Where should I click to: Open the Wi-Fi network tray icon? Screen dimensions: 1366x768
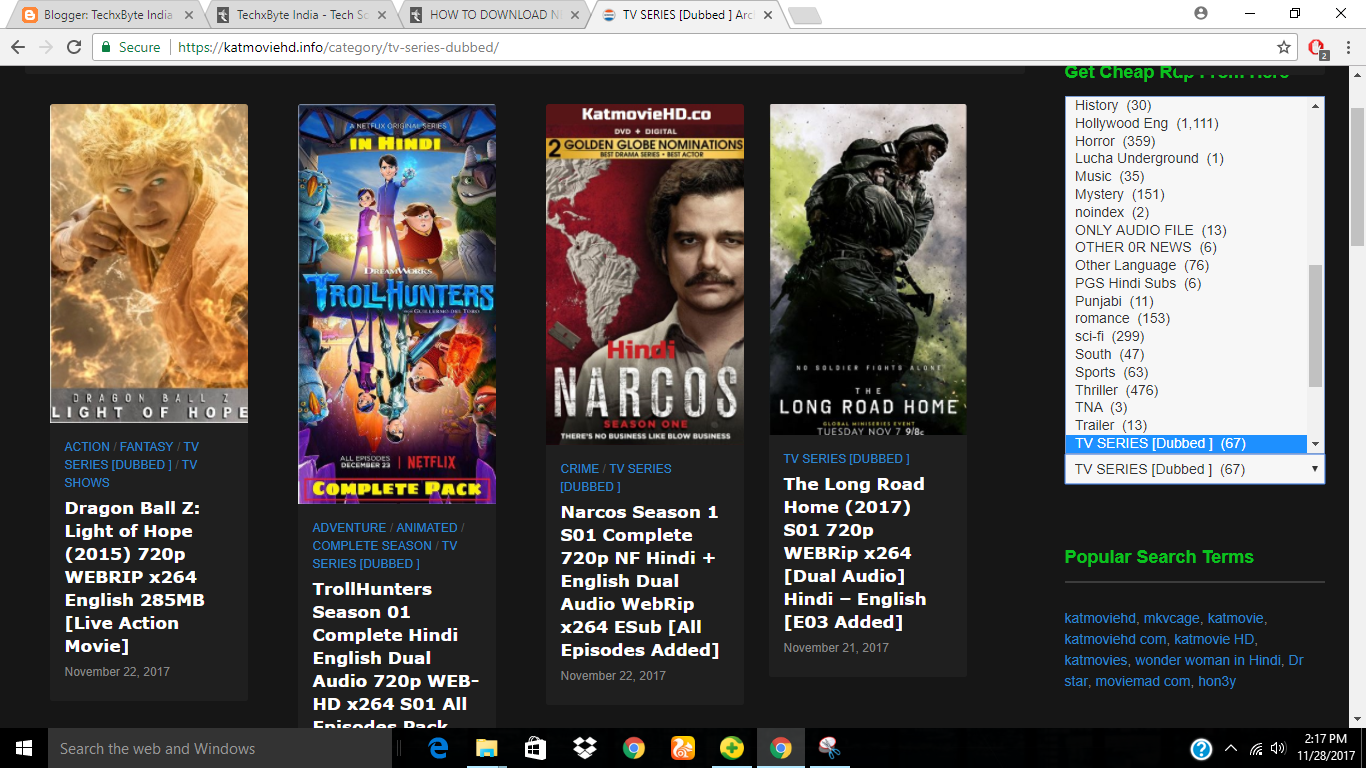(1256, 748)
